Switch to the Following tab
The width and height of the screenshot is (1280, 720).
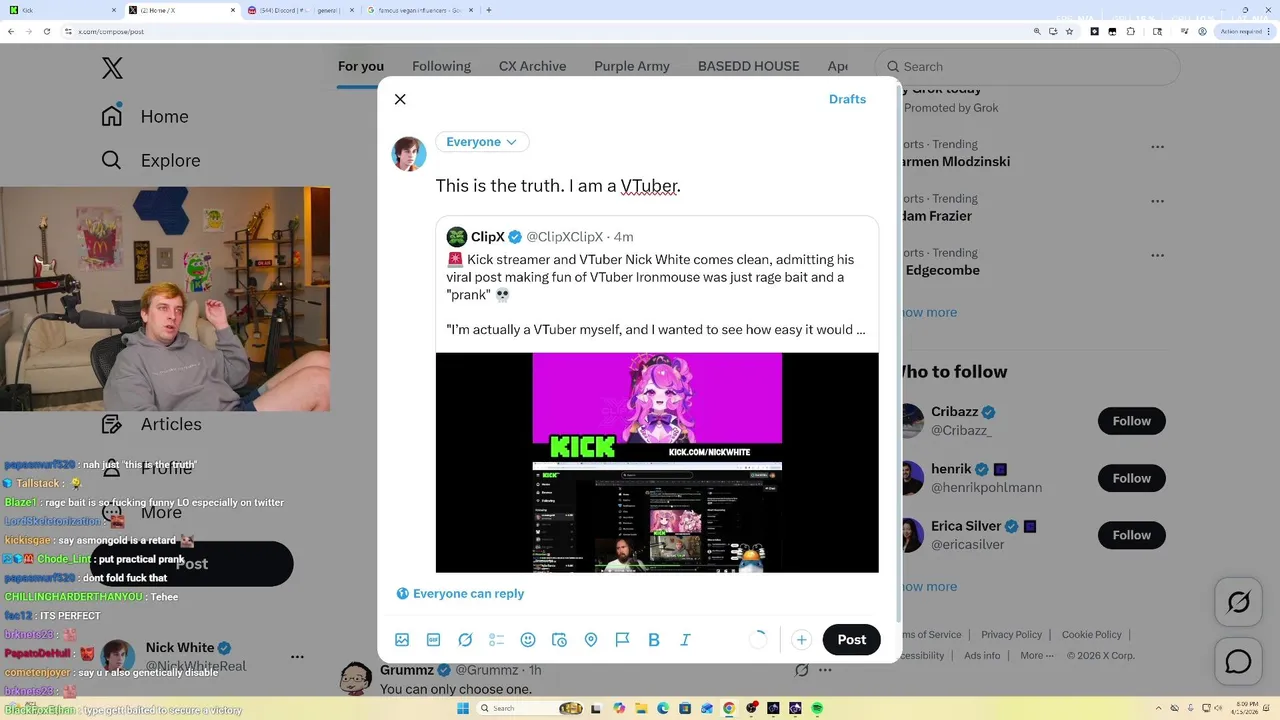[441, 66]
